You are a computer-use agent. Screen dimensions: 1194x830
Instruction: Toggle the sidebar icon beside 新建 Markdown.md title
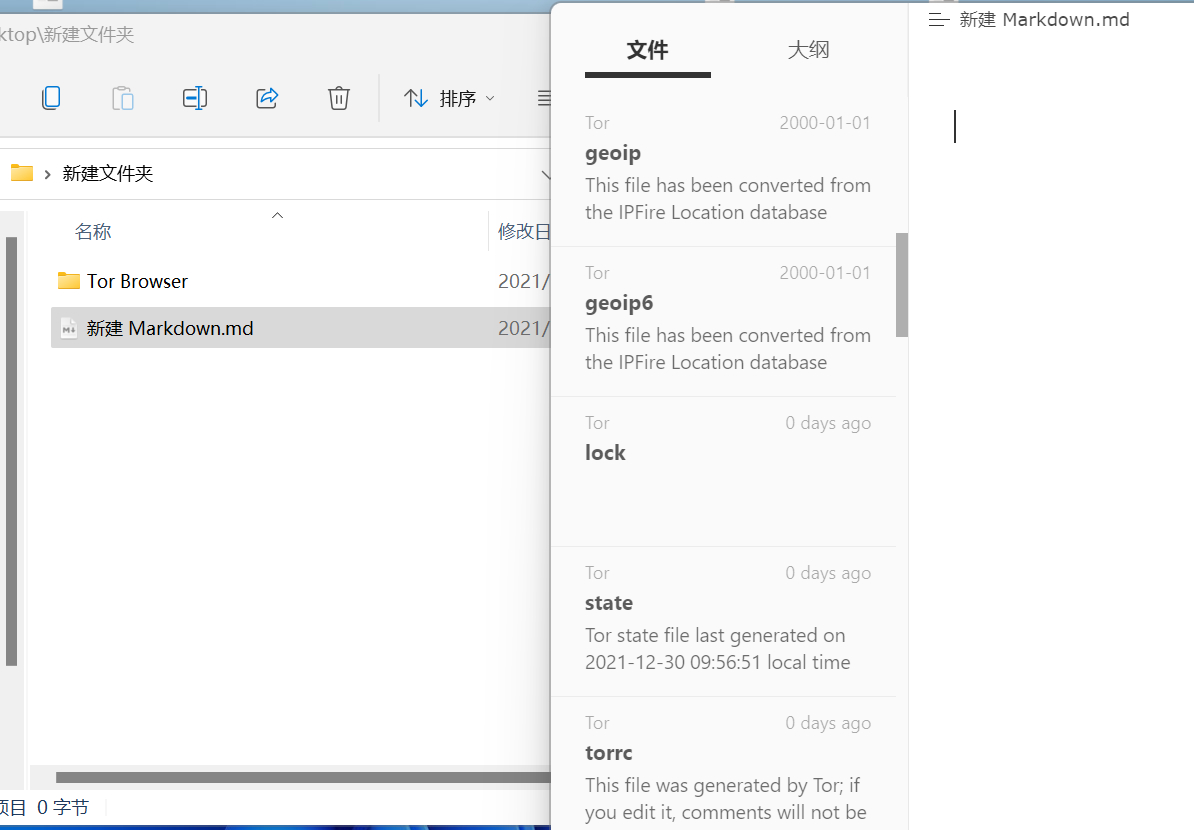click(939, 20)
